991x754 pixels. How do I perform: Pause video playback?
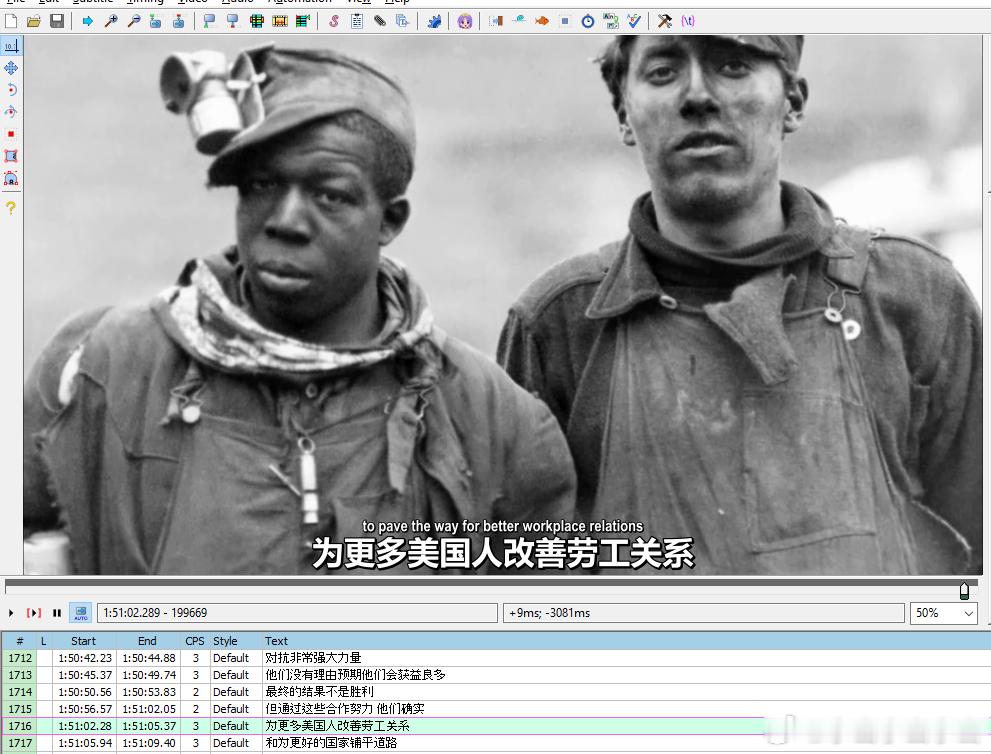tap(57, 612)
